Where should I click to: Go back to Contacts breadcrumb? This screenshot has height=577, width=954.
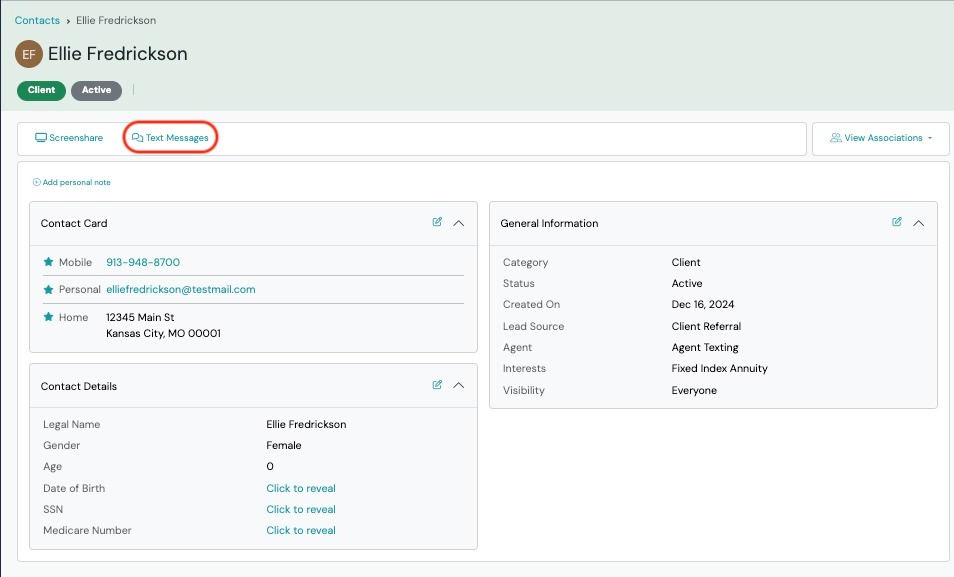click(x=37, y=20)
